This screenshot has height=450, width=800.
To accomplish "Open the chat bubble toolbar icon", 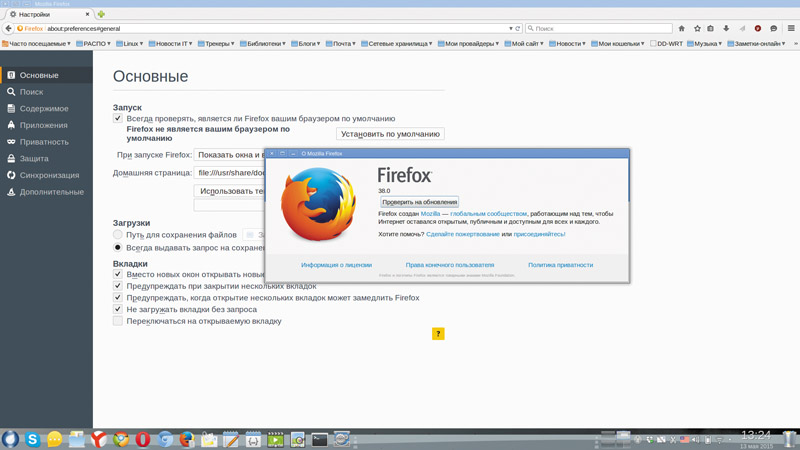I will pos(773,29).
